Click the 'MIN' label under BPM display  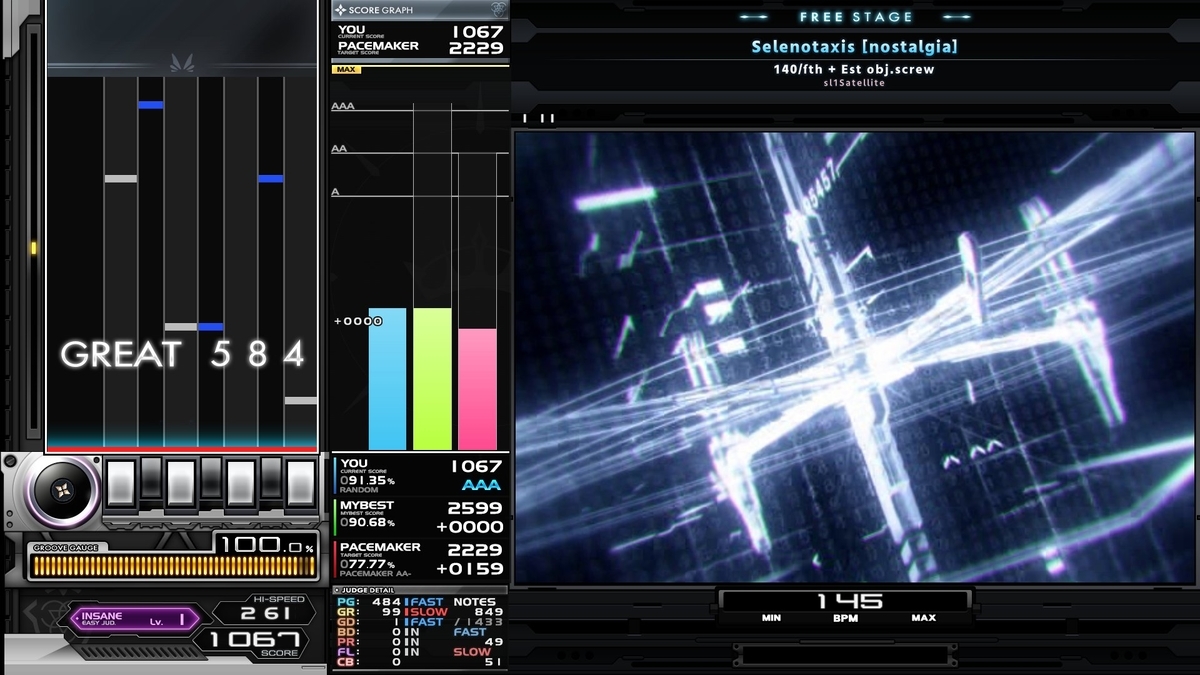click(x=771, y=618)
